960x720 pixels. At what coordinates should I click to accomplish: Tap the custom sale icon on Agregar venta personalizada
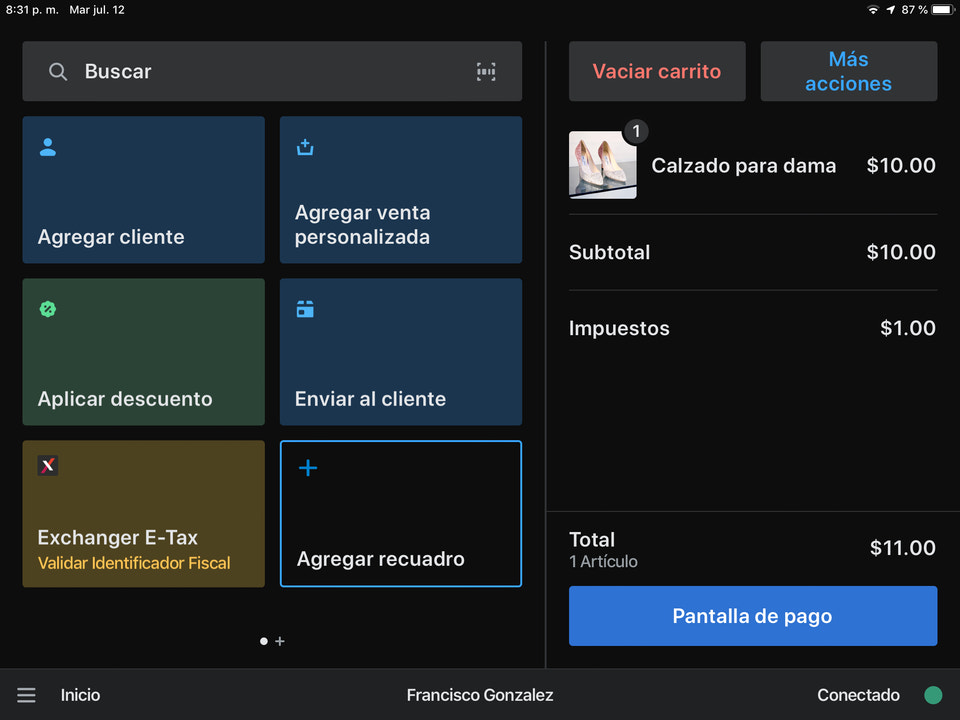point(304,146)
